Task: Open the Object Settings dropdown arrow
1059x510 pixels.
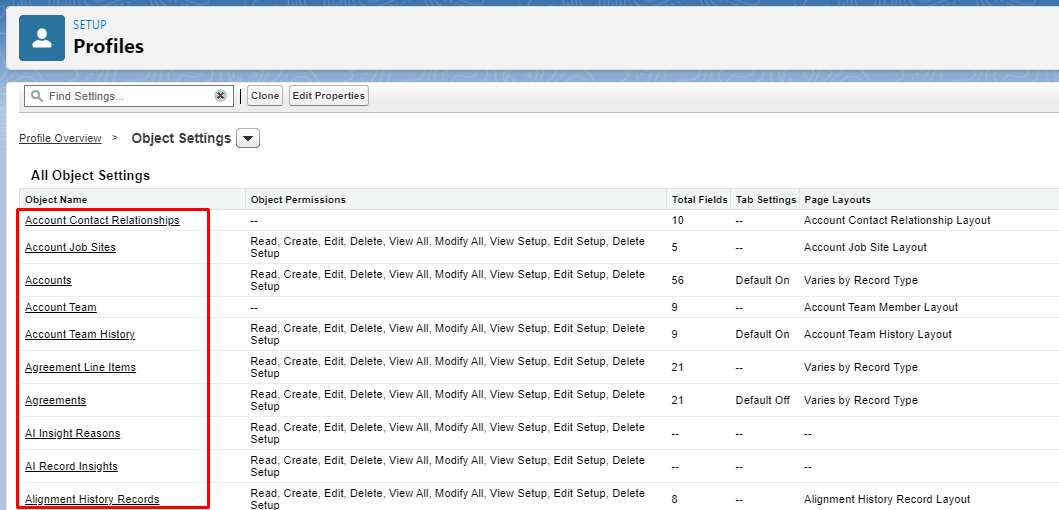Action: [248, 138]
